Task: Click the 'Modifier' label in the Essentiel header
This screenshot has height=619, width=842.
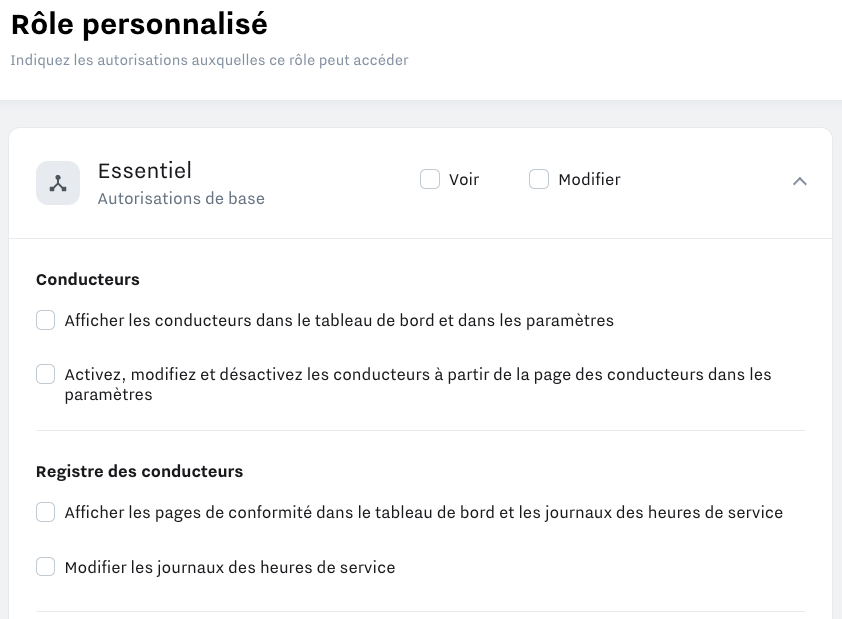Action: click(589, 180)
